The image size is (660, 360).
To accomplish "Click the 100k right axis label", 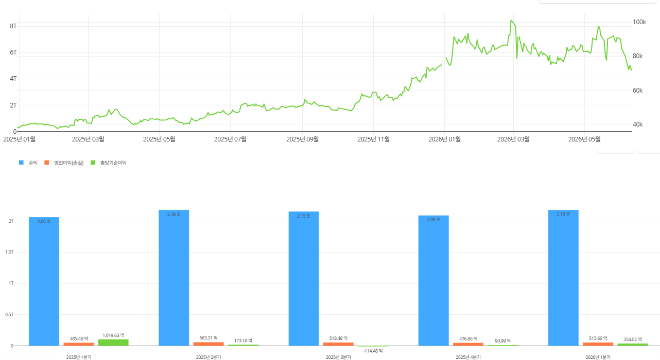I will 639,22.
